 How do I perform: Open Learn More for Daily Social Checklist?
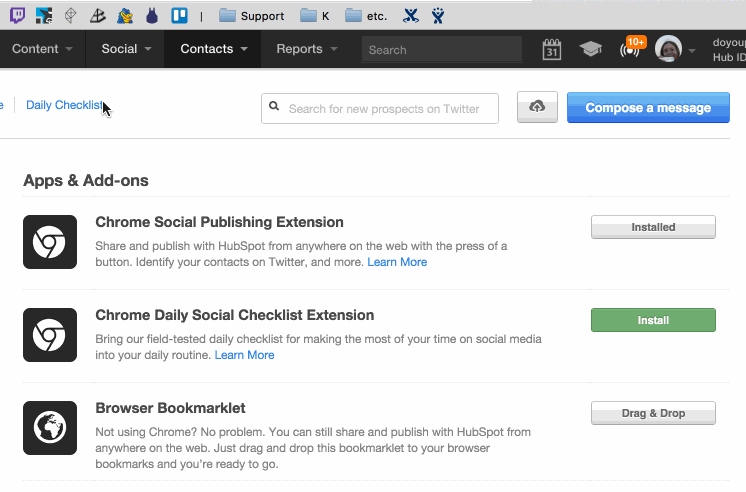pos(245,355)
